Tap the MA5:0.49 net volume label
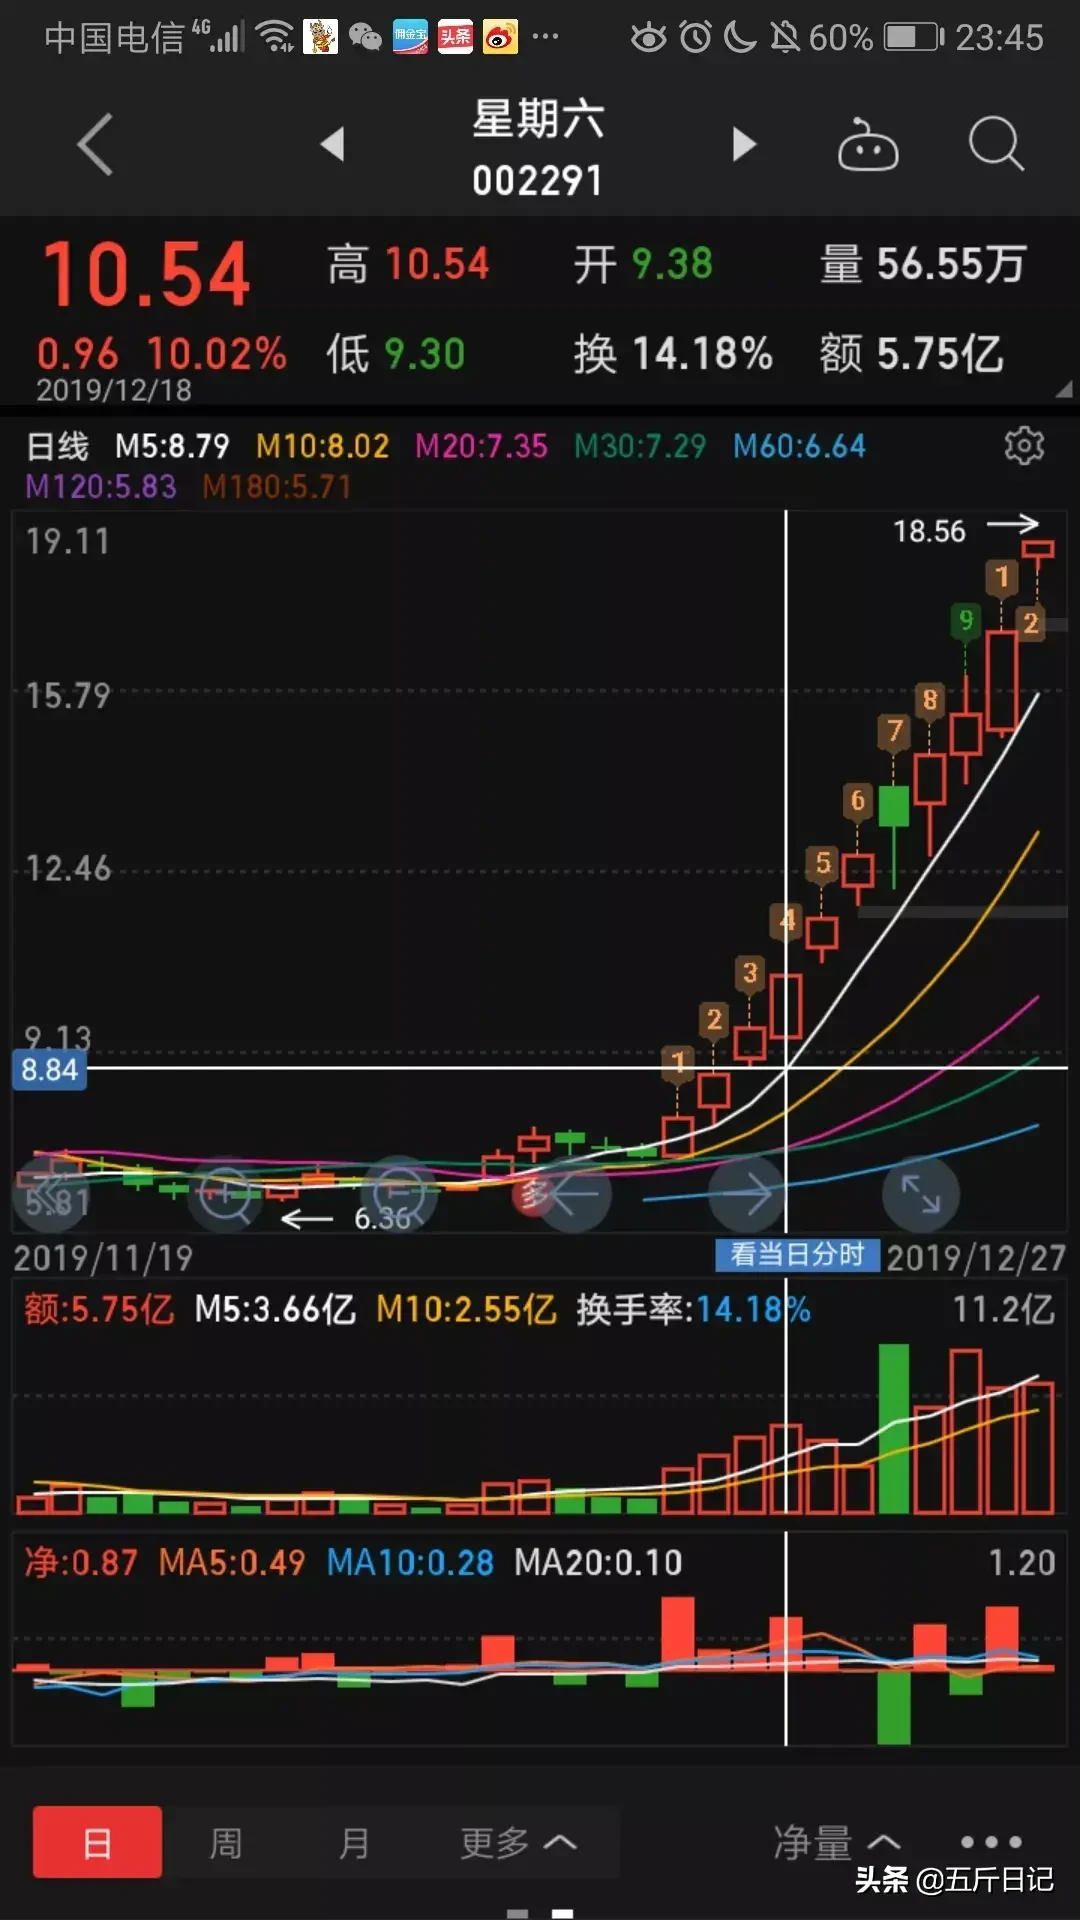This screenshot has height=1920, width=1080. coord(232,1562)
